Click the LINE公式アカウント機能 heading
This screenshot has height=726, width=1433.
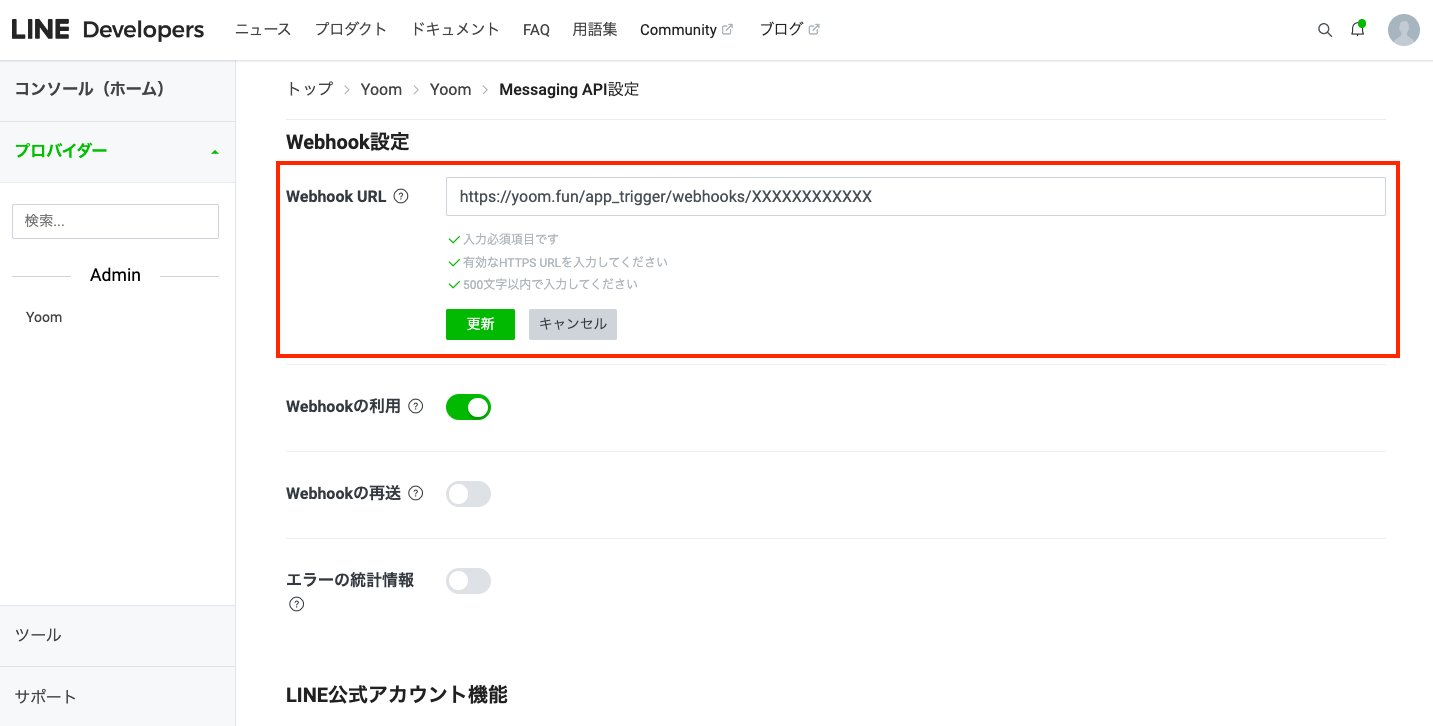[x=397, y=694]
